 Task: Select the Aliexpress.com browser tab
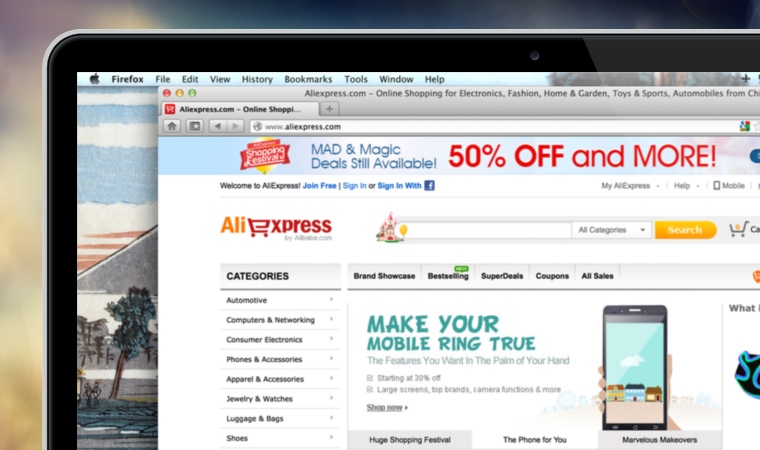tap(241, 109)
